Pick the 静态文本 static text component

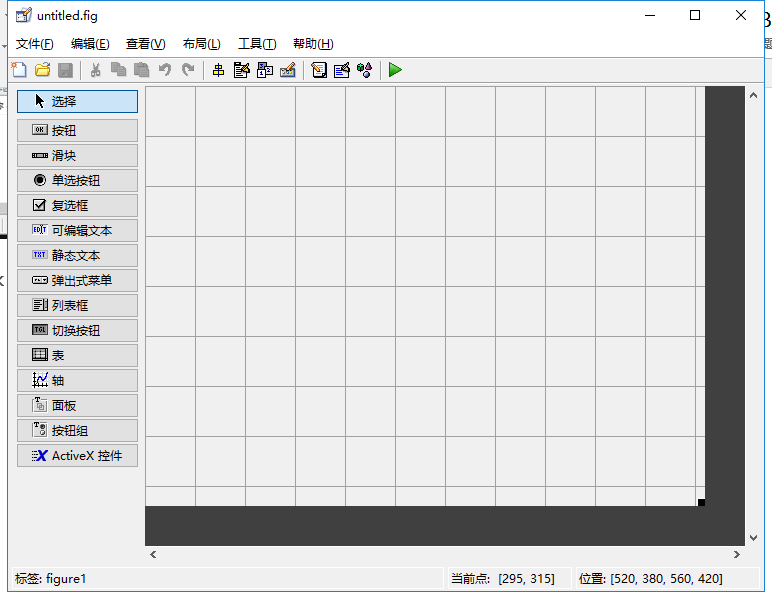tap(77, 255)
